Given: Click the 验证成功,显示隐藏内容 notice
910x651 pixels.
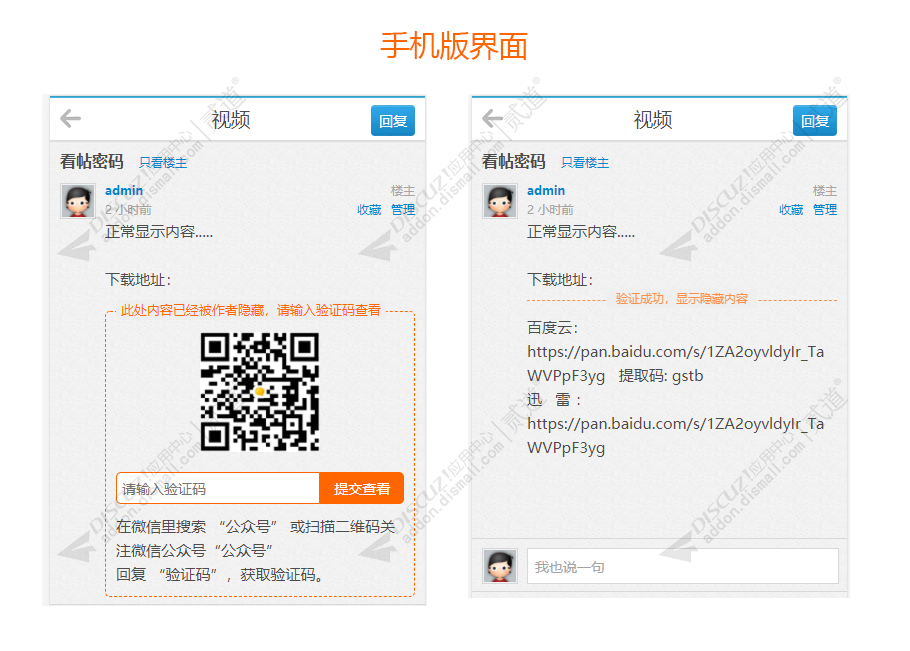Looking at the screenshot, I should pyautogui.click(x=682, y=299).
